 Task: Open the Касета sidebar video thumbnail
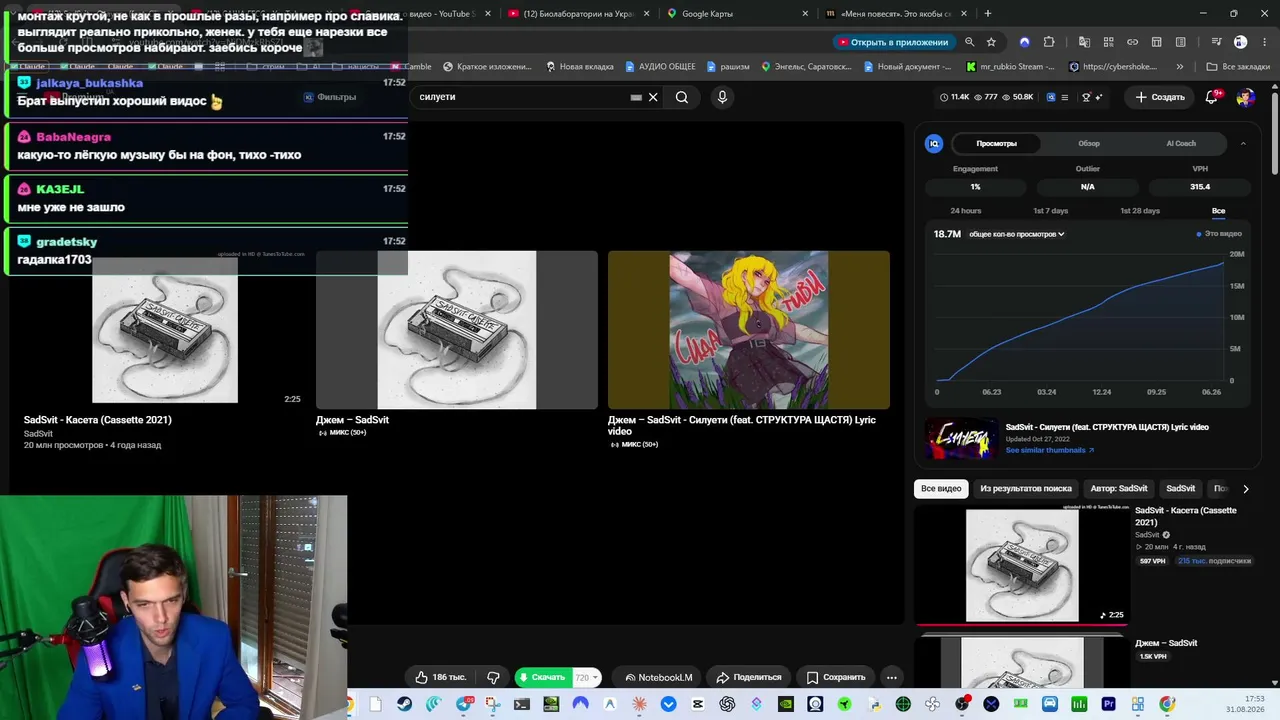1022,566
